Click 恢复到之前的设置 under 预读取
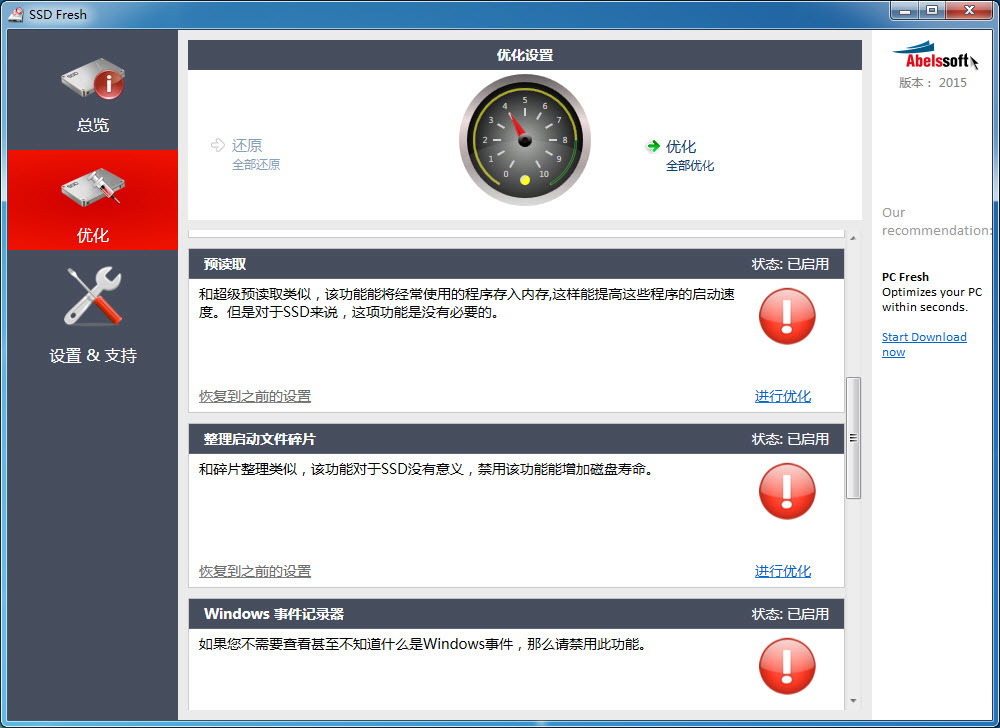 pyautogui.click(x=255, y=396)
